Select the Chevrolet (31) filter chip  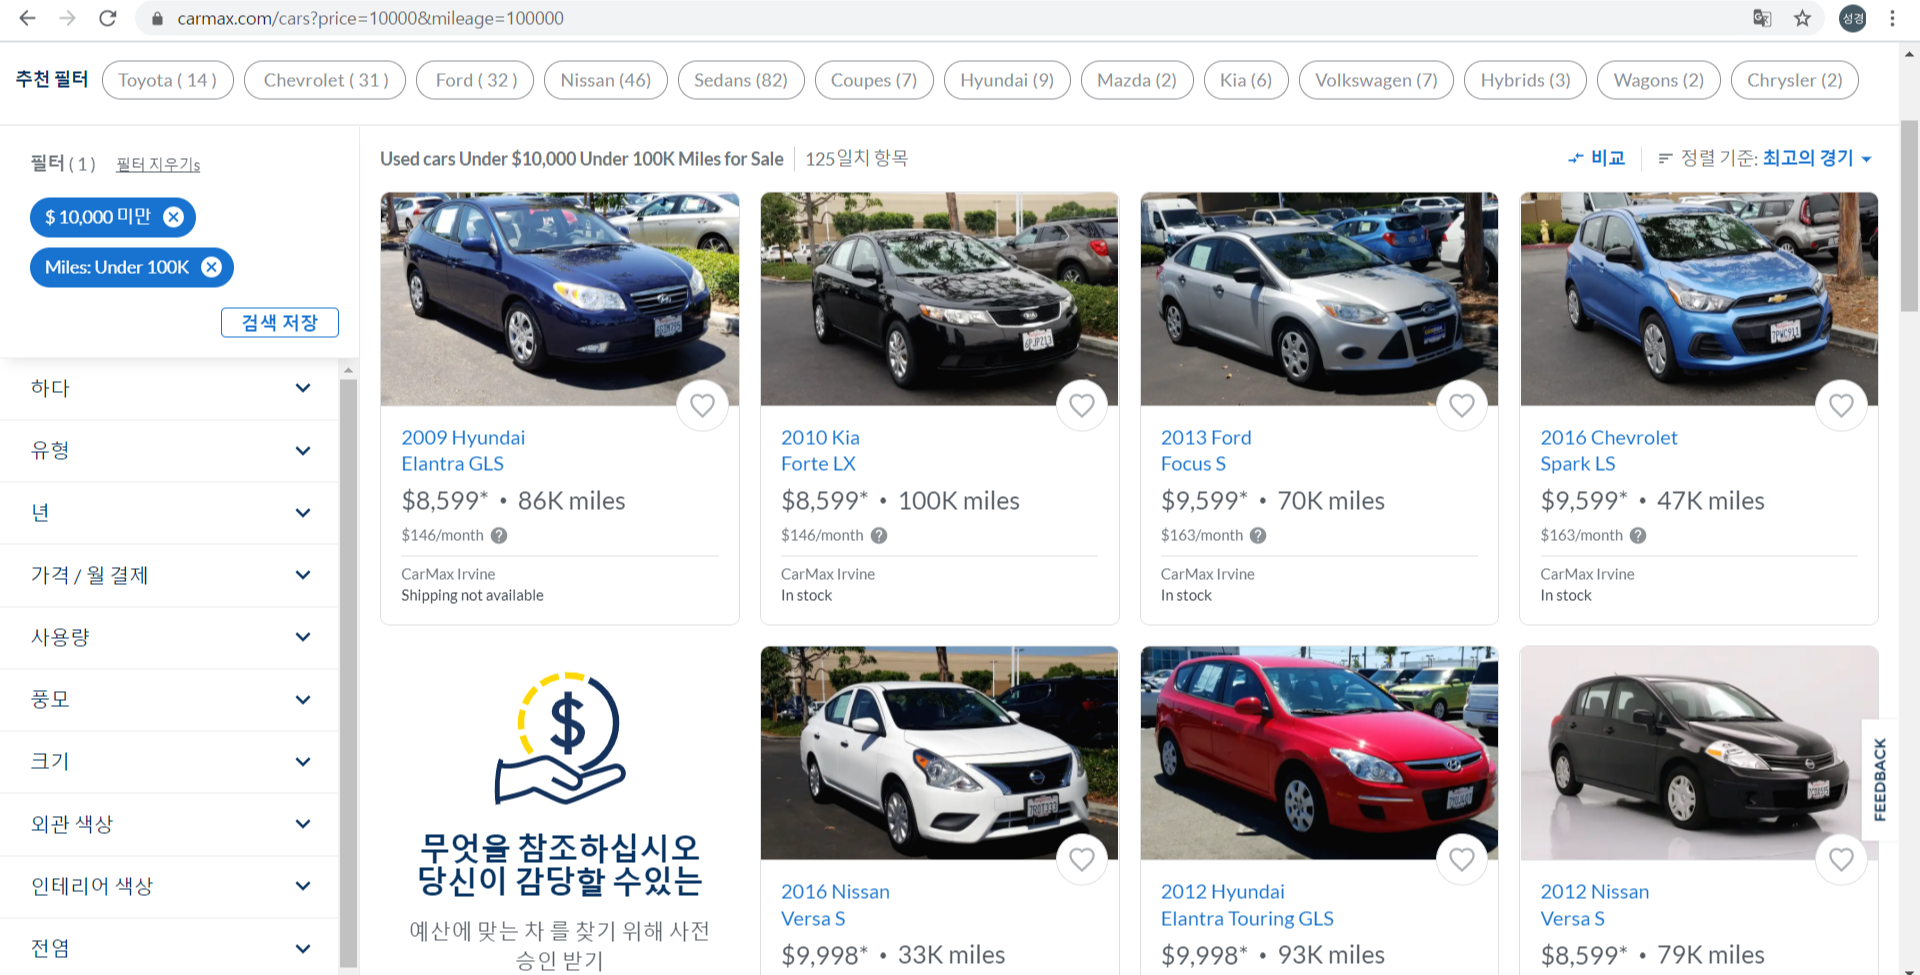click(326, 80)
